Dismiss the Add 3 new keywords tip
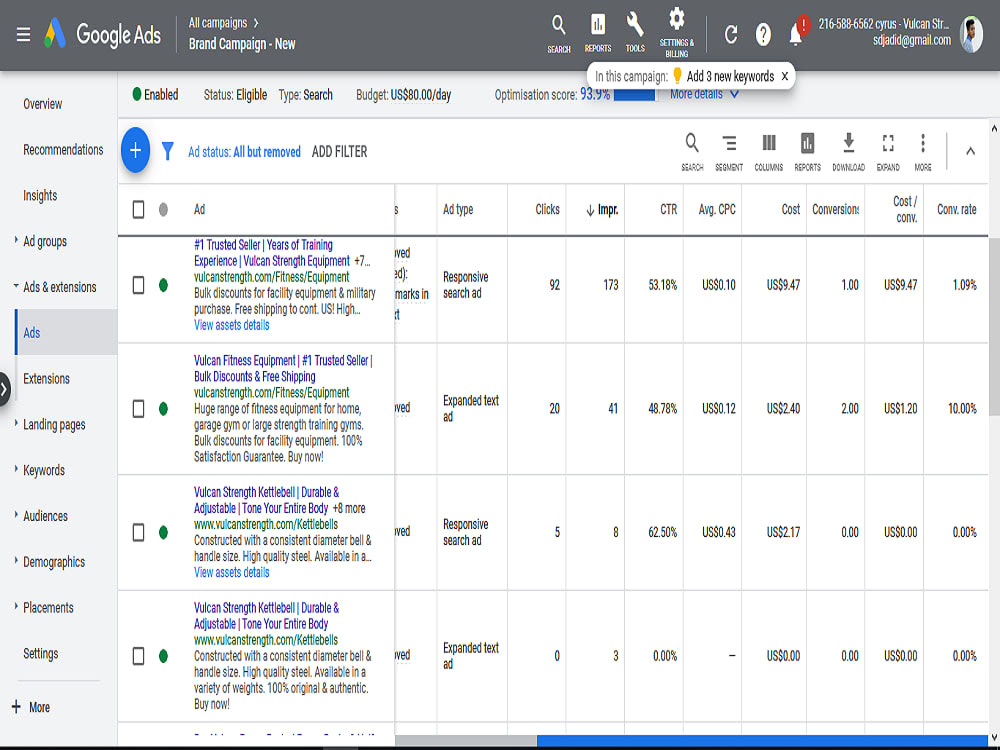Viewport: 1000px width, 750px height. [784, 77]
